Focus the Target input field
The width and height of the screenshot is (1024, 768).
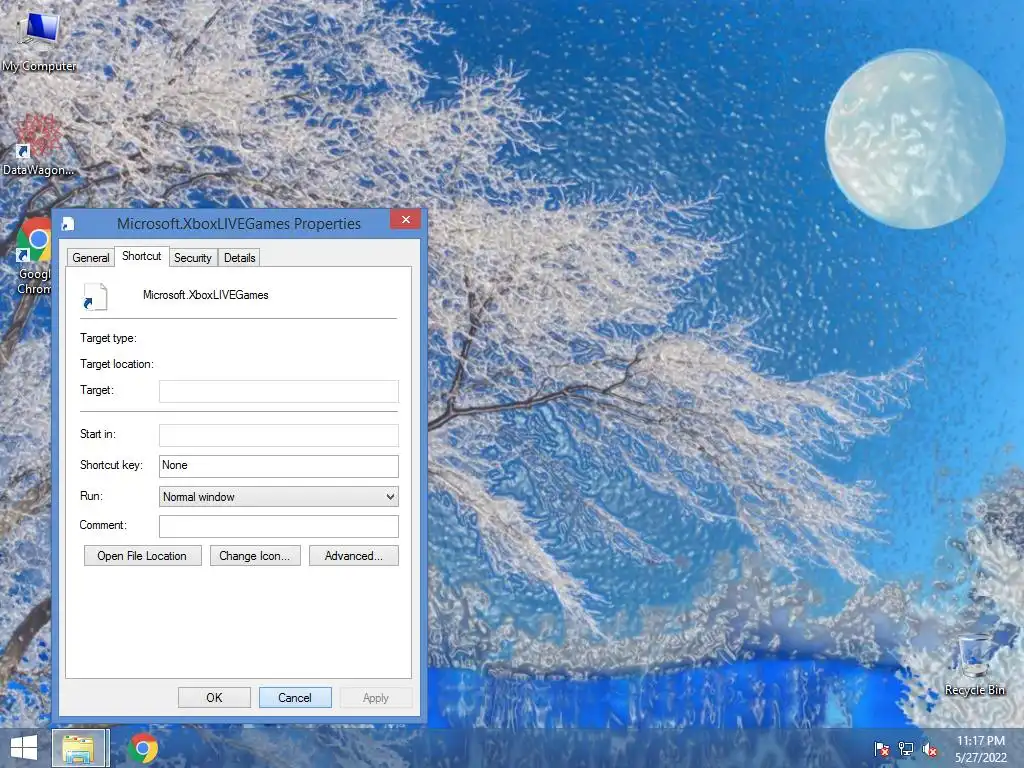(279, 391)
